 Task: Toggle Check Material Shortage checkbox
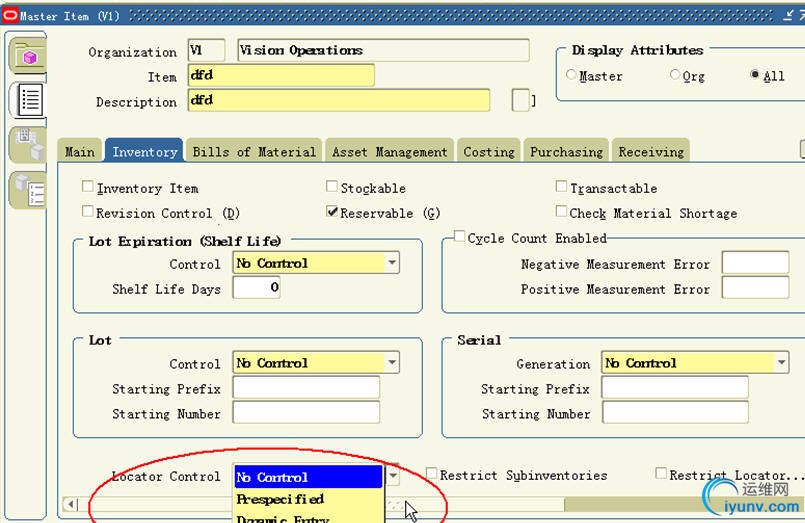[x=561, y=211]
